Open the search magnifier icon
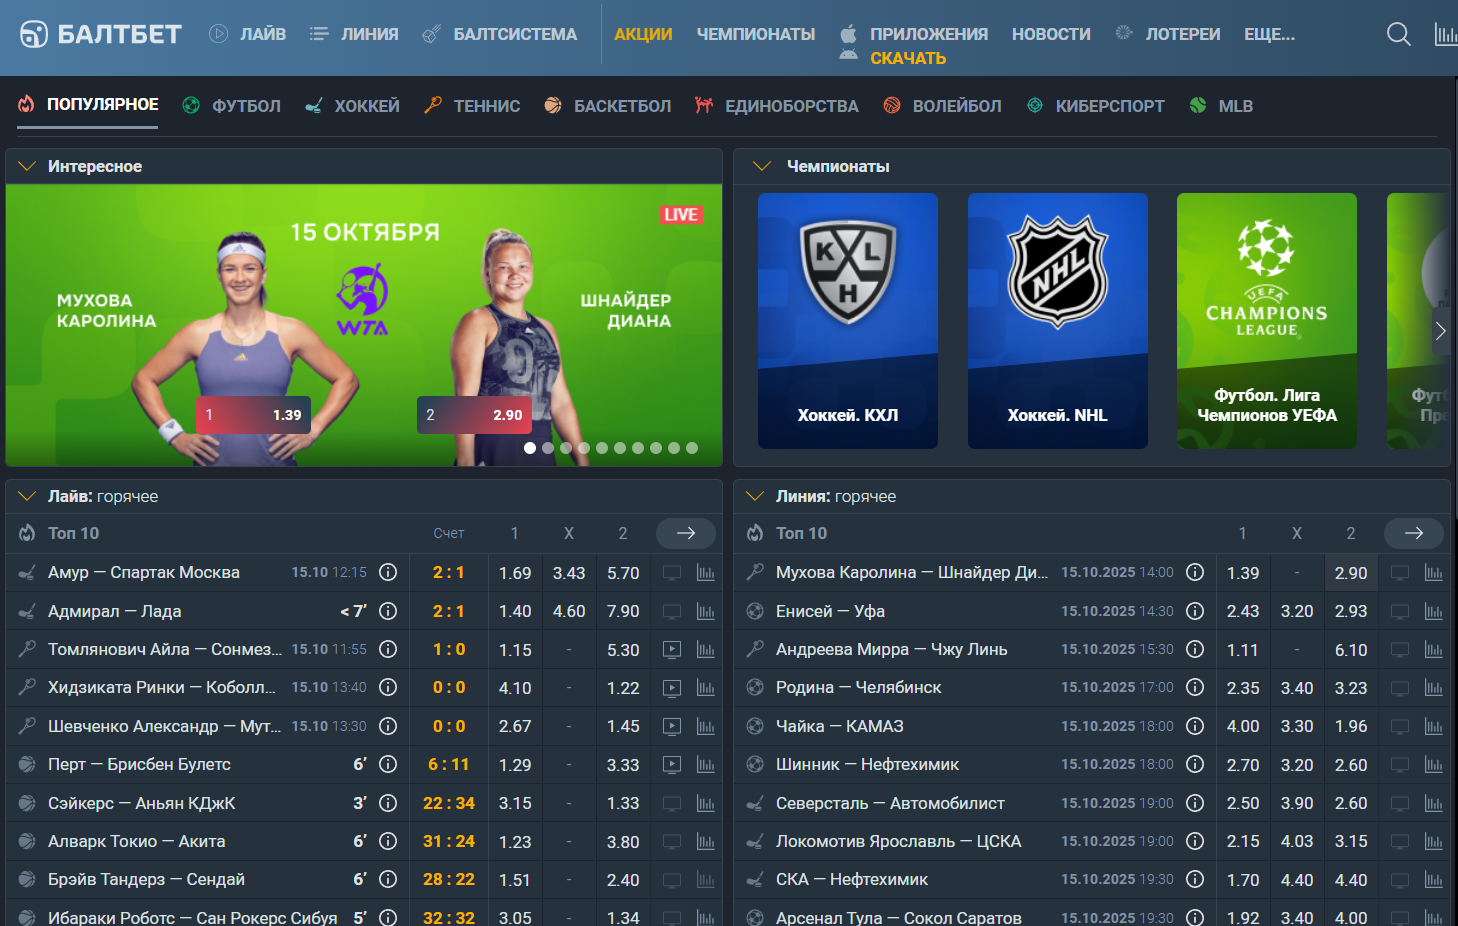The image size is (1458, 926). pyautogui.click(x=1398, y=35)
